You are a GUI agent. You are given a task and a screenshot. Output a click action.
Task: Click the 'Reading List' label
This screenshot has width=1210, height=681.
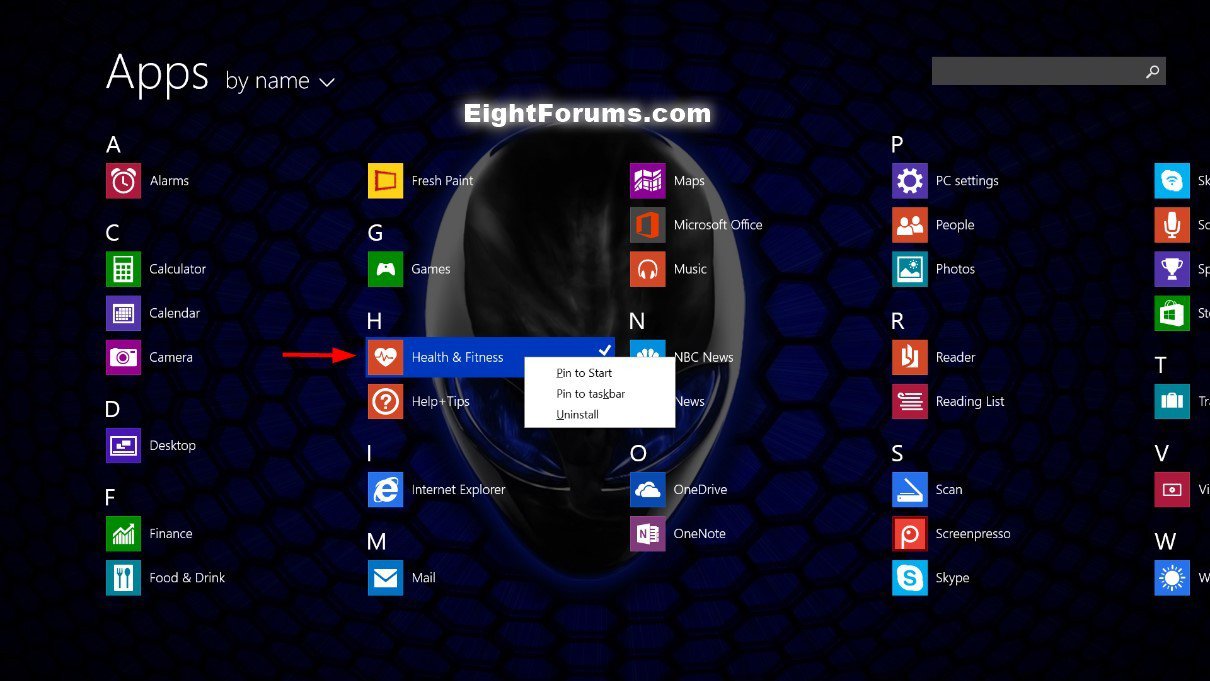pyautogui.click(x=970, y=402)
